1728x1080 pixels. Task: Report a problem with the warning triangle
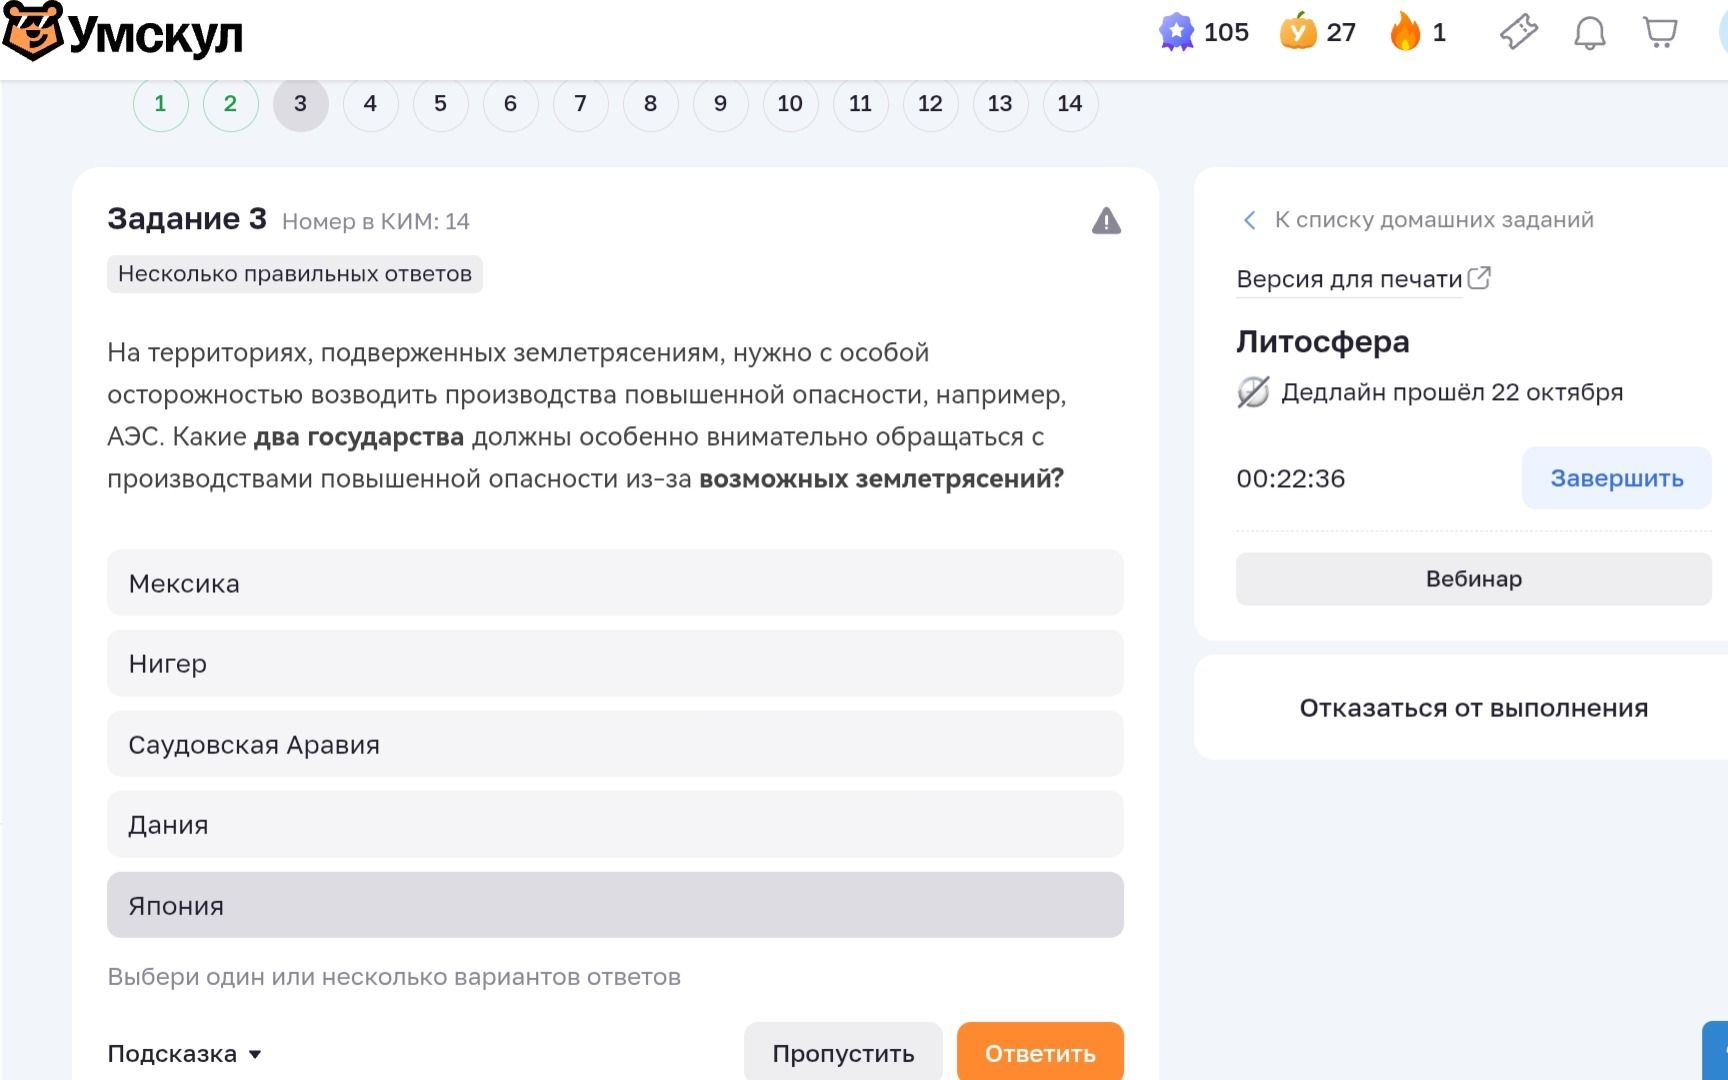point(1106,221)
